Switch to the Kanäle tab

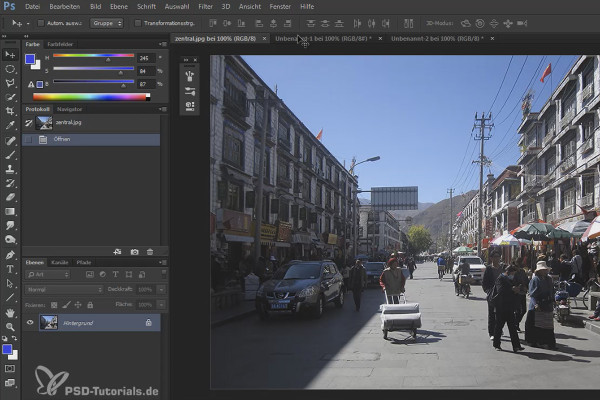click(x=60, y=263)
